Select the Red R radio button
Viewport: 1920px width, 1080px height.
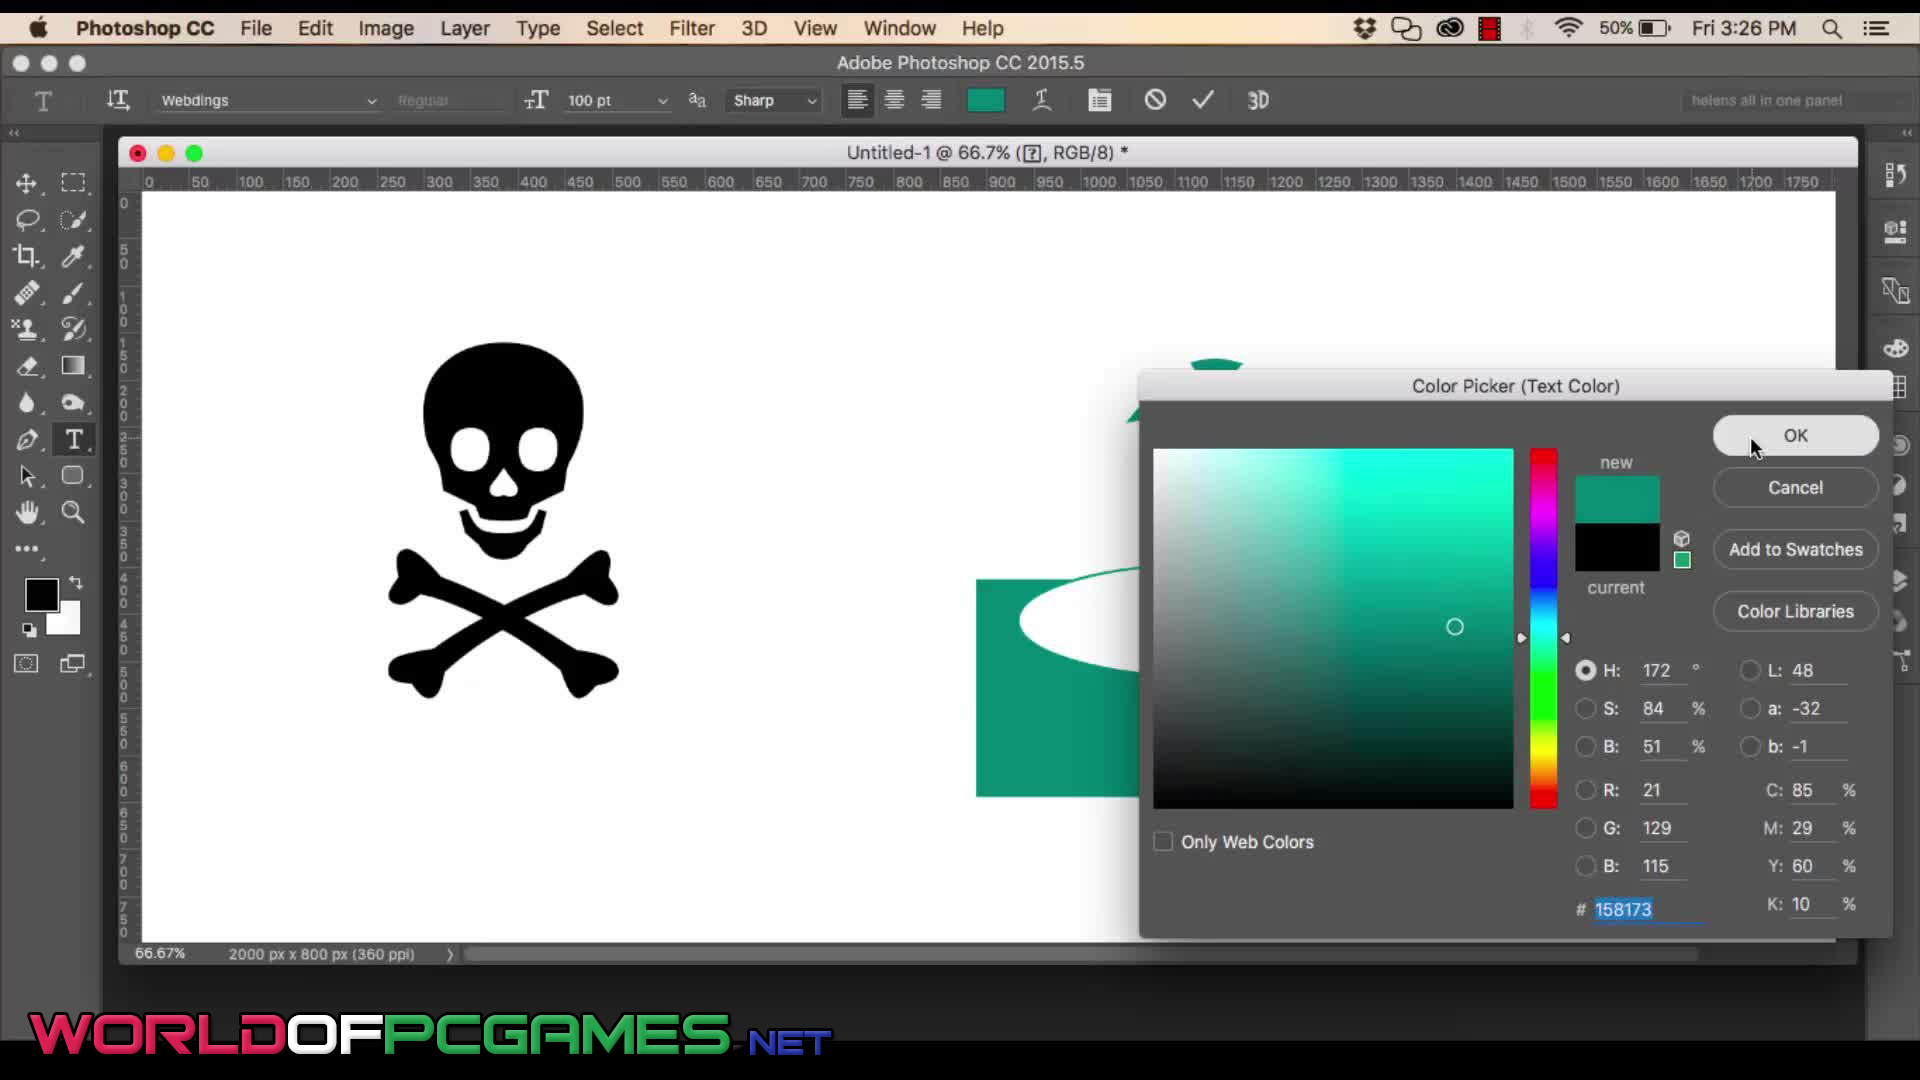click(1585, 791)
